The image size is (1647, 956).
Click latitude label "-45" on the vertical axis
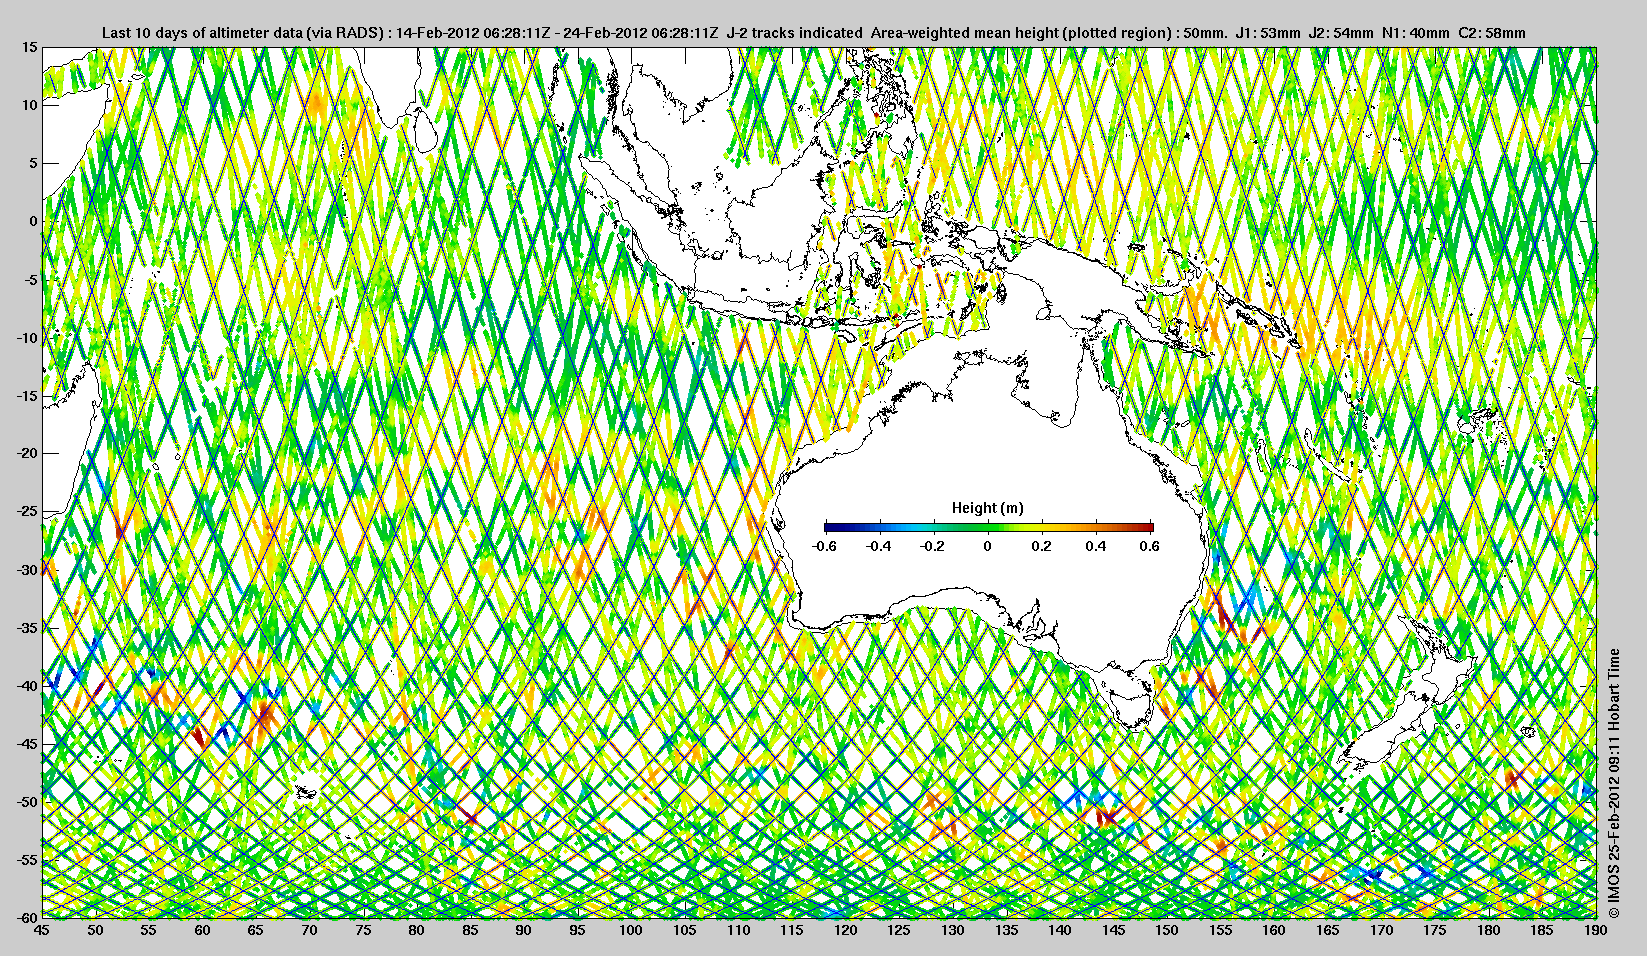pos(27,744)
